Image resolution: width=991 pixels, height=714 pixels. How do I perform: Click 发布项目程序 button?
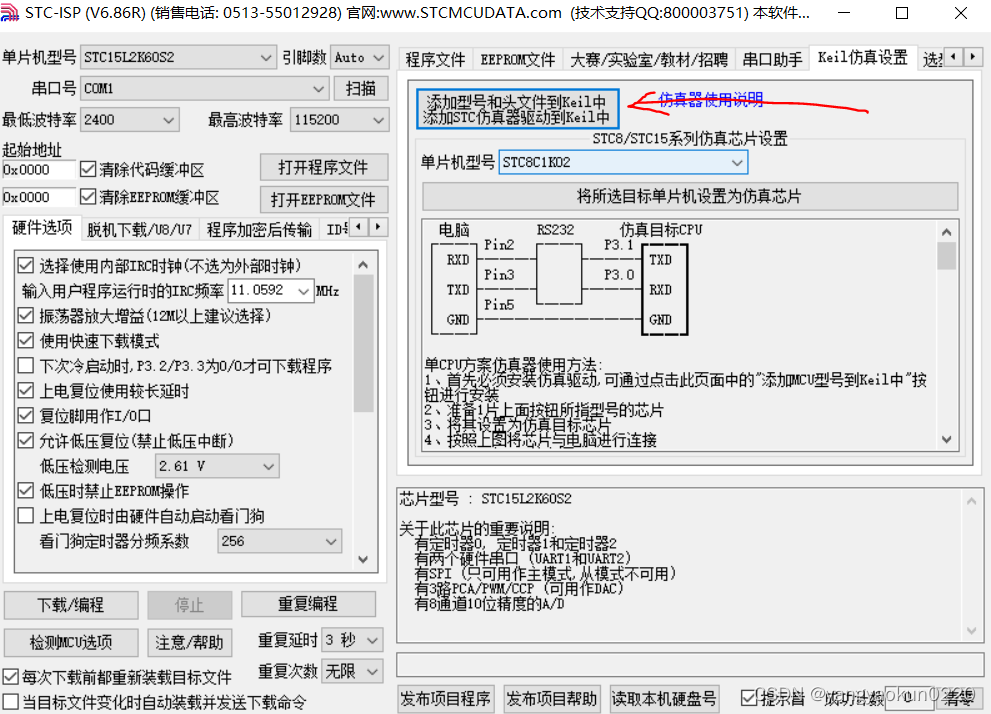tap(446, 698)
